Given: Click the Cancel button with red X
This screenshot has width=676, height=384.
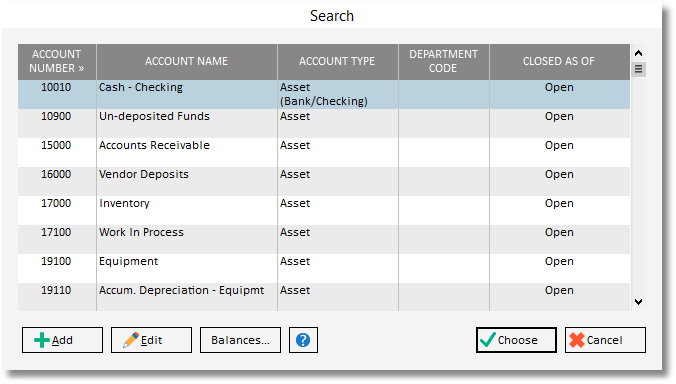Looking at the screenshot, I should click(x=605, y=340).
